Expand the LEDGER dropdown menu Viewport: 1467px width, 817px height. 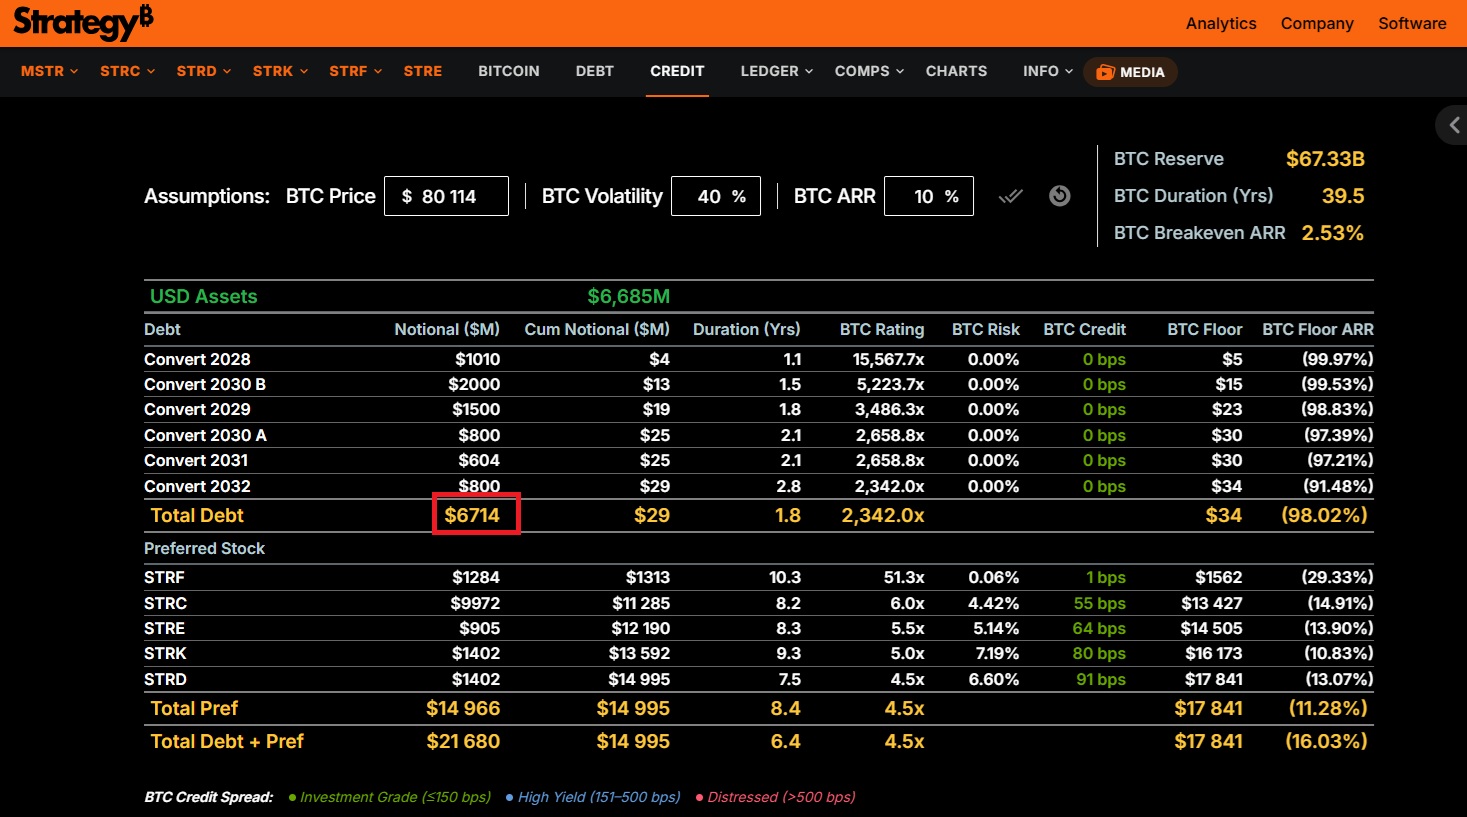[x=777, y=71]
